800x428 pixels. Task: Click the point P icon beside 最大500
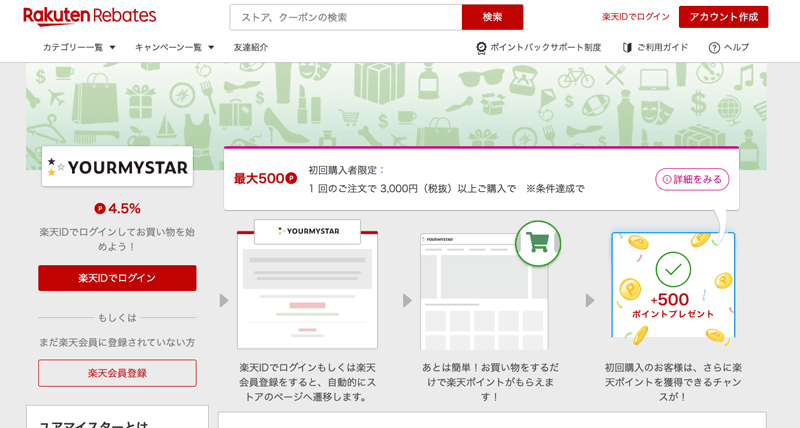(x=291, y=179)
